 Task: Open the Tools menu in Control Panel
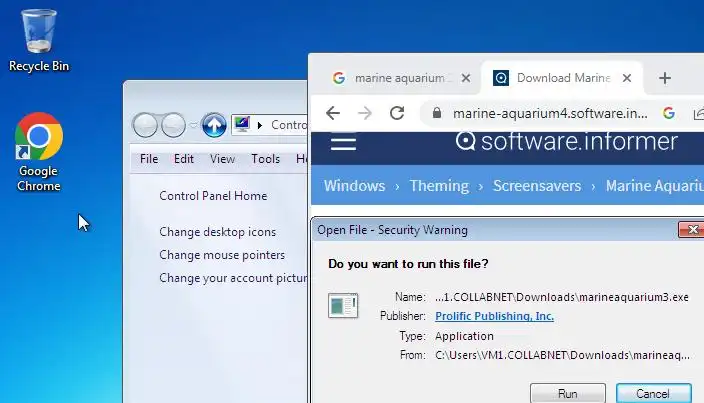pos(265,159)
